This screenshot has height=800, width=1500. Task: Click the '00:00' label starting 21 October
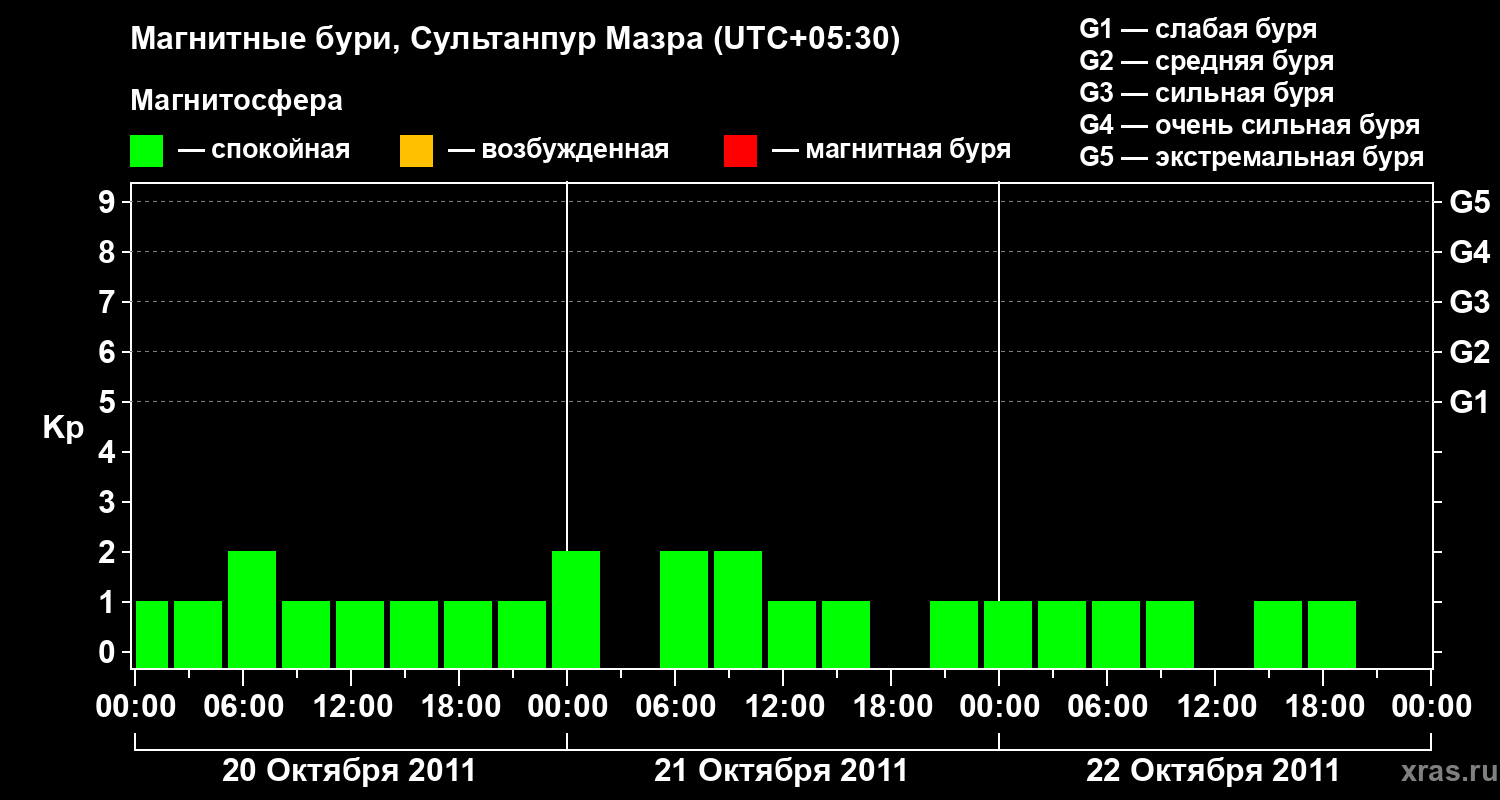point(567,707)
